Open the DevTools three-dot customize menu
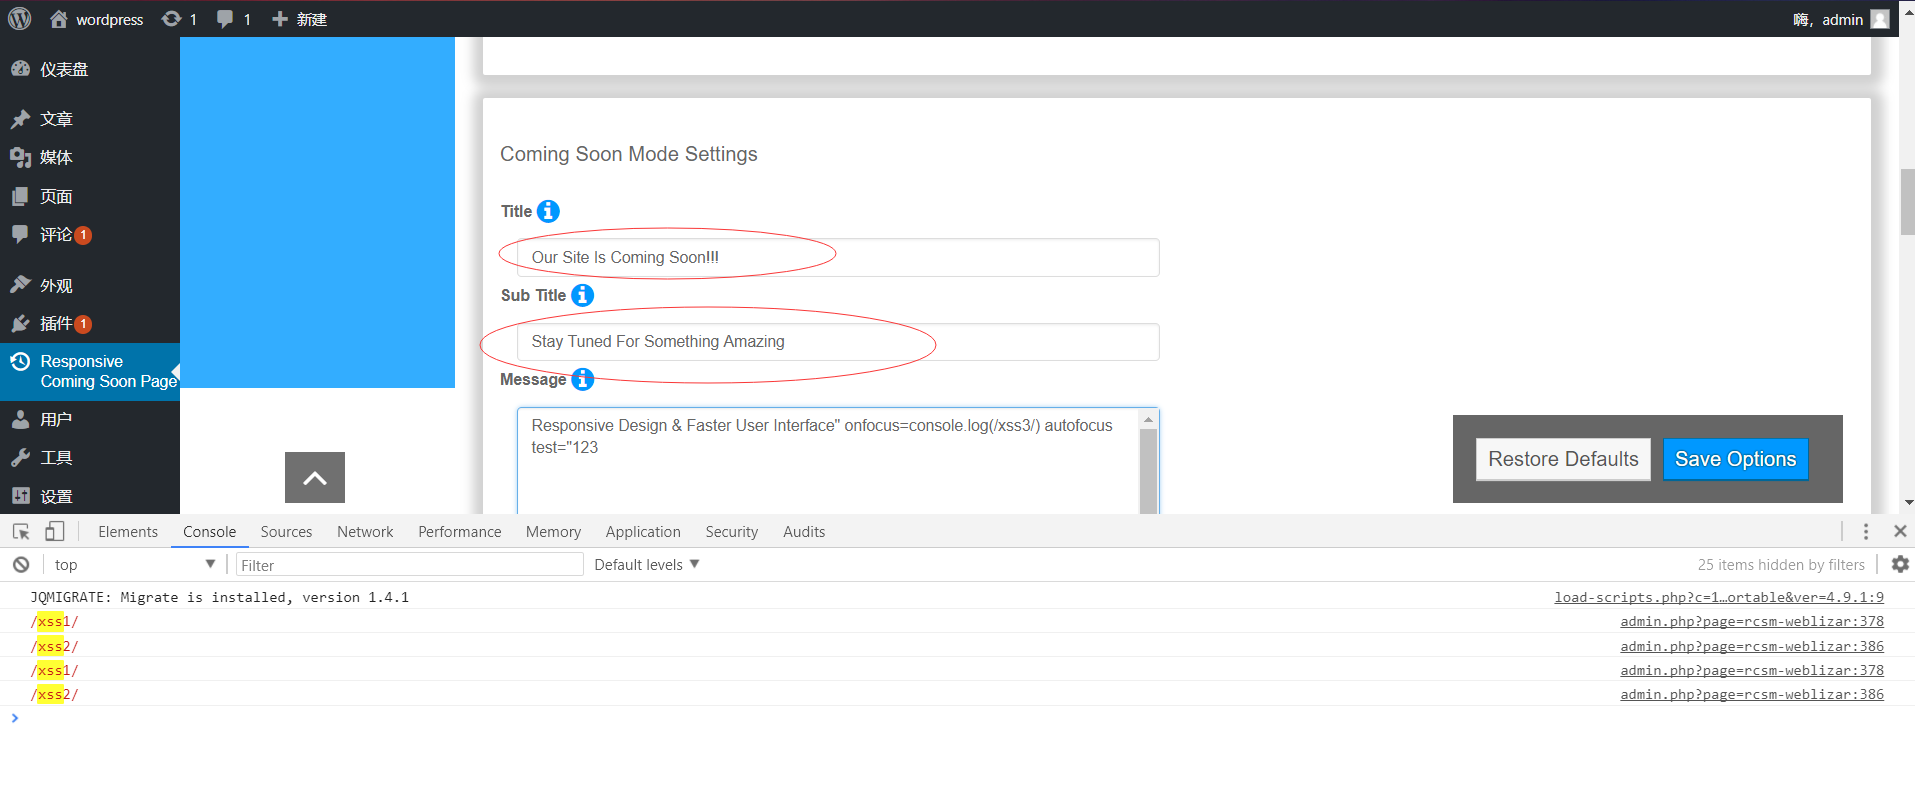Image resolution: width=1915 pixels, height=801 pixels. [1866, 532]
